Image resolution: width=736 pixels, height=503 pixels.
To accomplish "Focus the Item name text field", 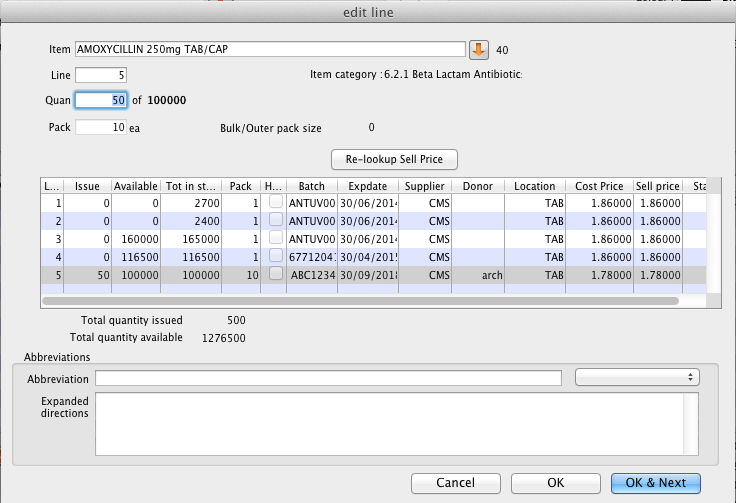I will pos(270,49).
